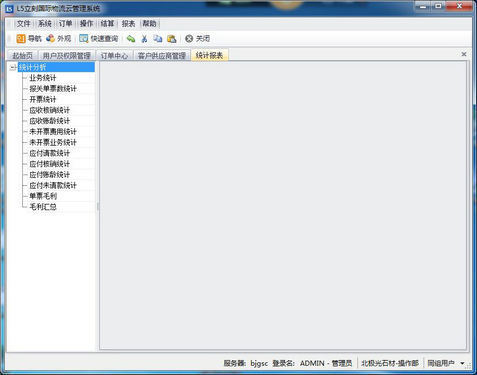Screen dimensions: 477x375
Task: Select the 统计报表 tab
Action: coord(209,55)
